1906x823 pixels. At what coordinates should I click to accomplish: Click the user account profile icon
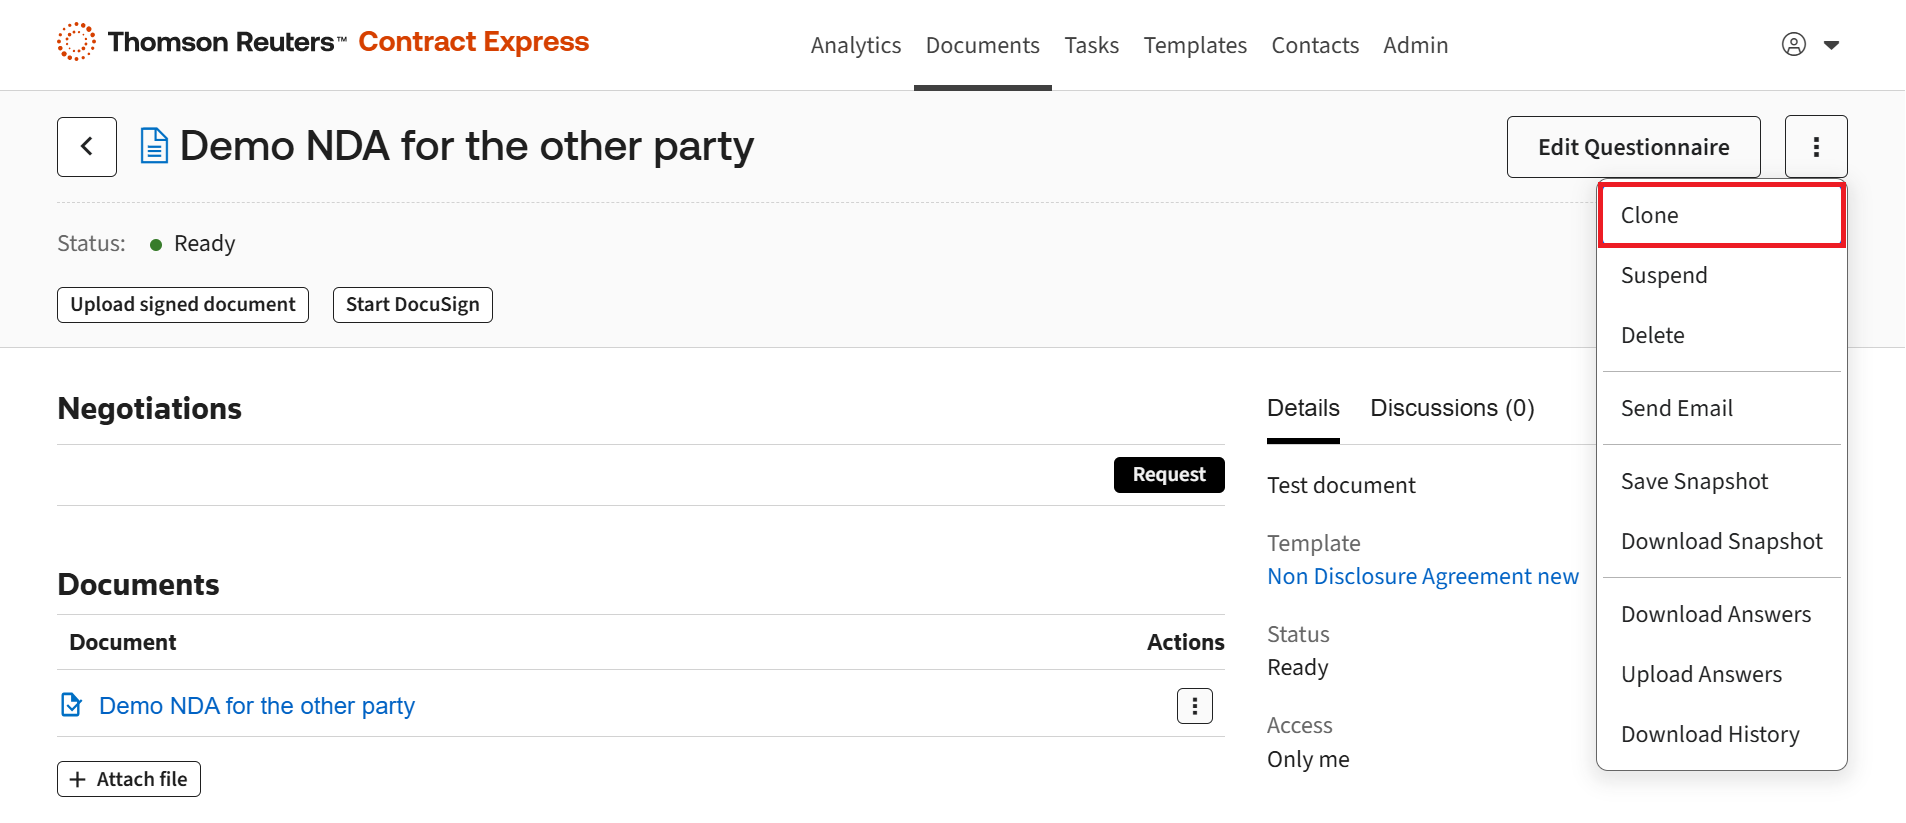click(1794, 45)
